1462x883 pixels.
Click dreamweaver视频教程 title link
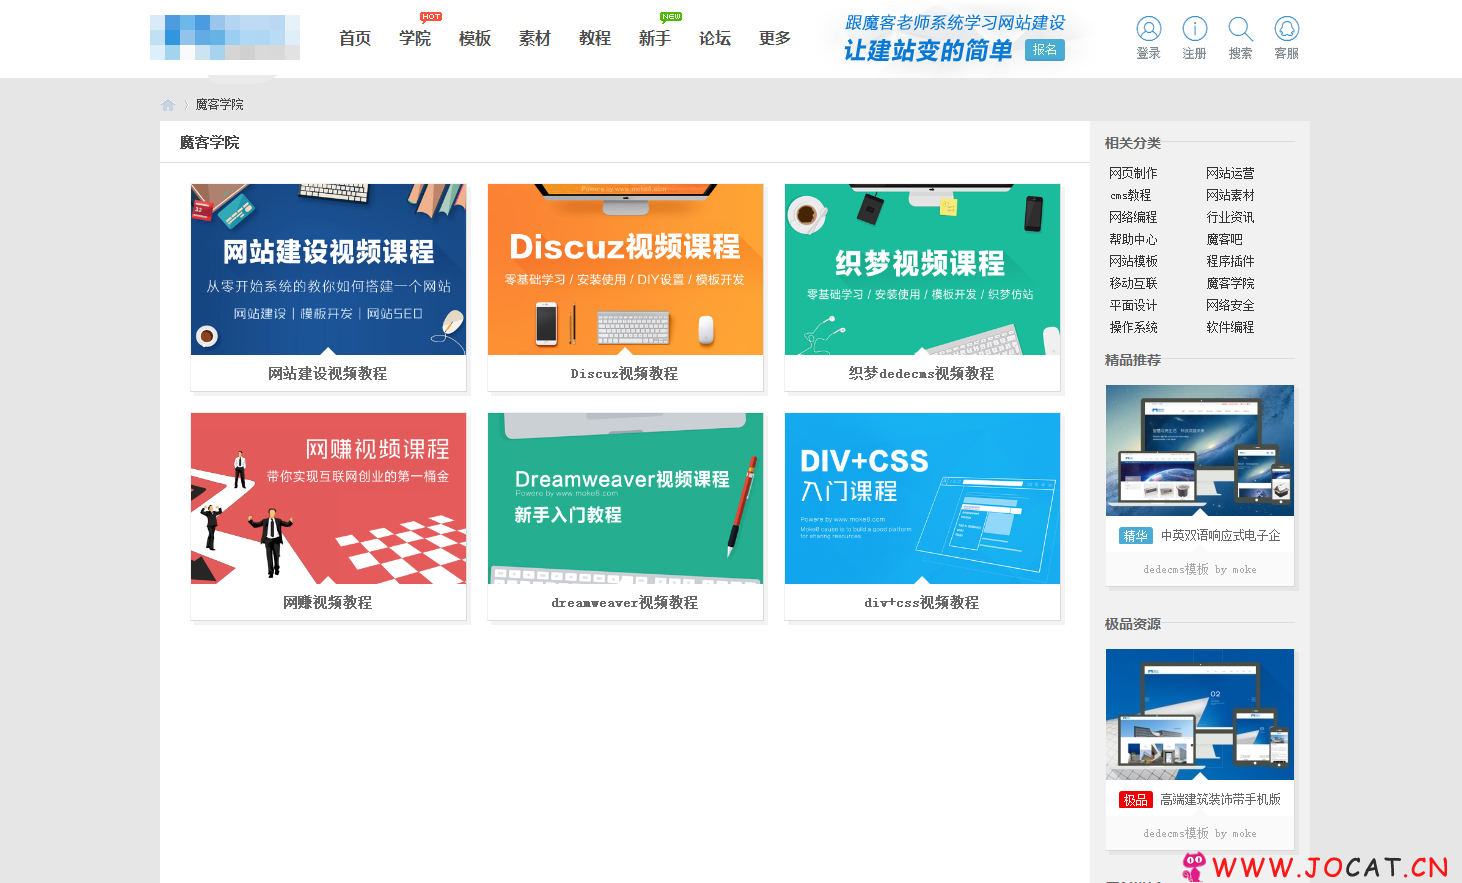(x=624, y=602)
